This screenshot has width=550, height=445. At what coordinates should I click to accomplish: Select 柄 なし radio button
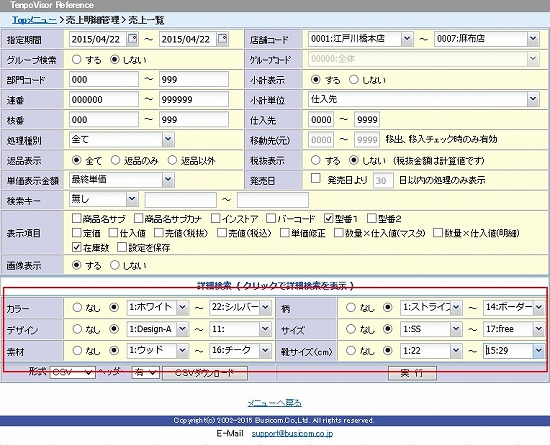point(351,308)
